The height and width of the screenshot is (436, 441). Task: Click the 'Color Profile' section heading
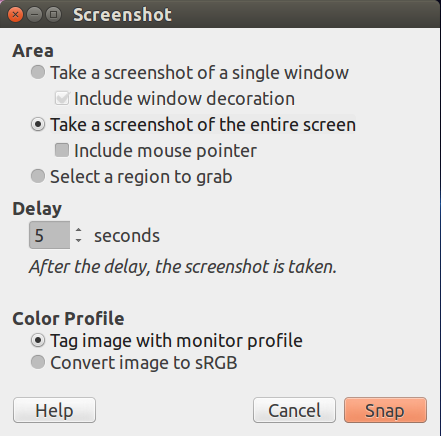pyautogui.click(x=68, y=319)
